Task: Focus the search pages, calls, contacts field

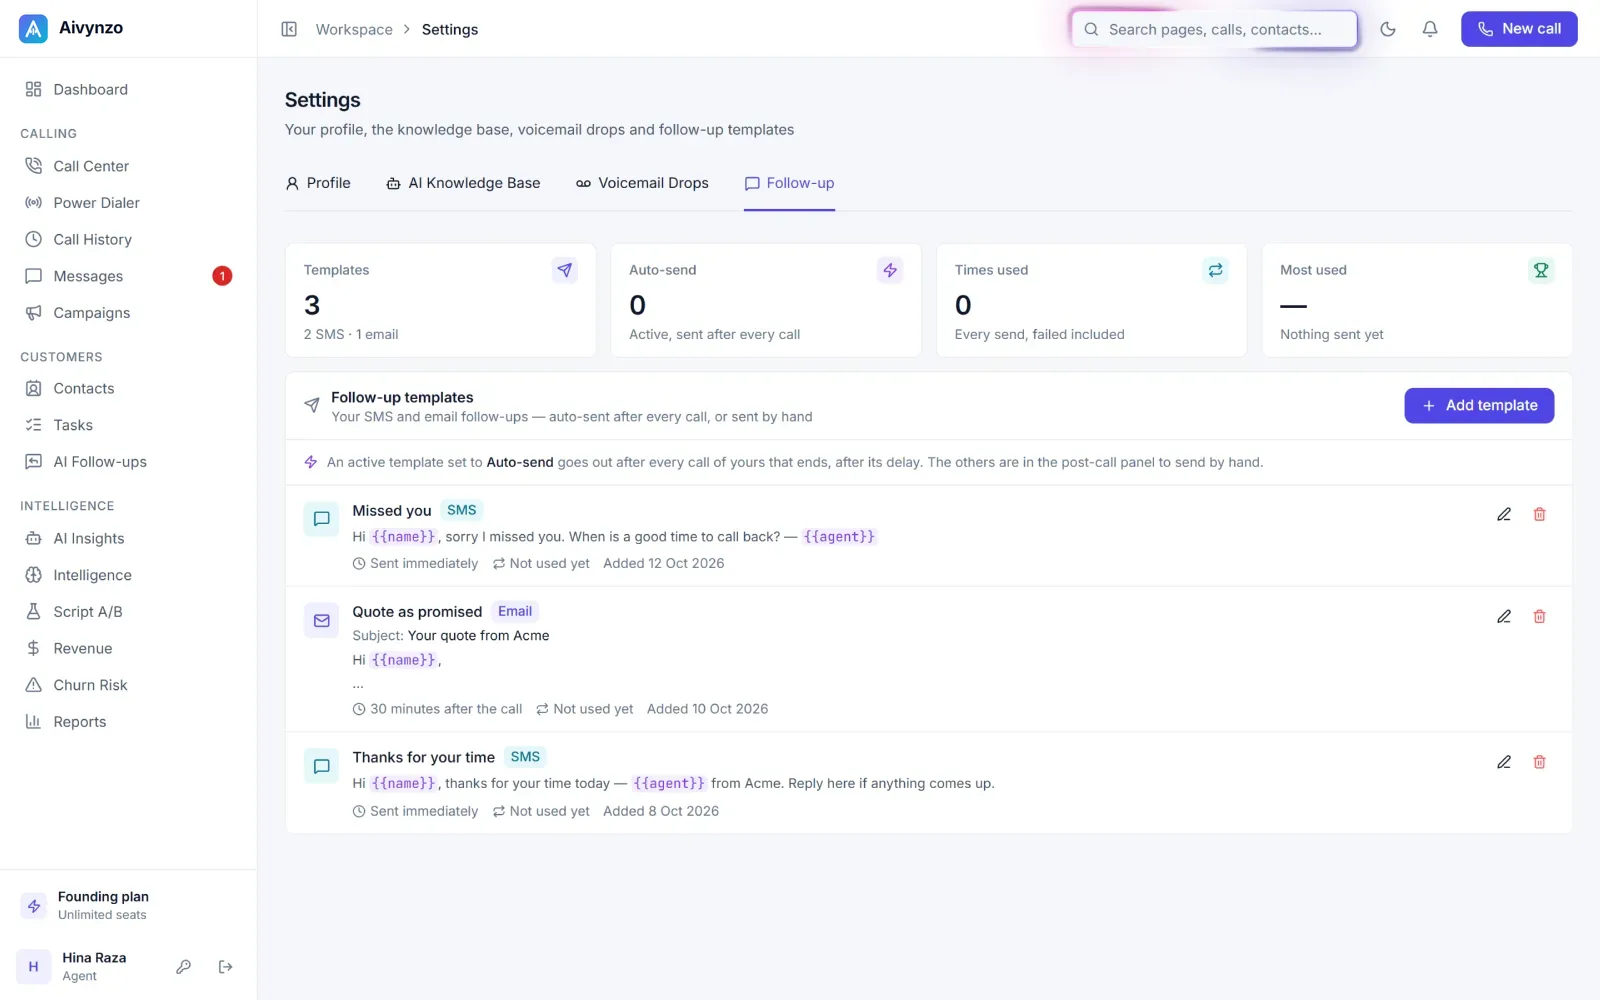Action: (1214, 29)
